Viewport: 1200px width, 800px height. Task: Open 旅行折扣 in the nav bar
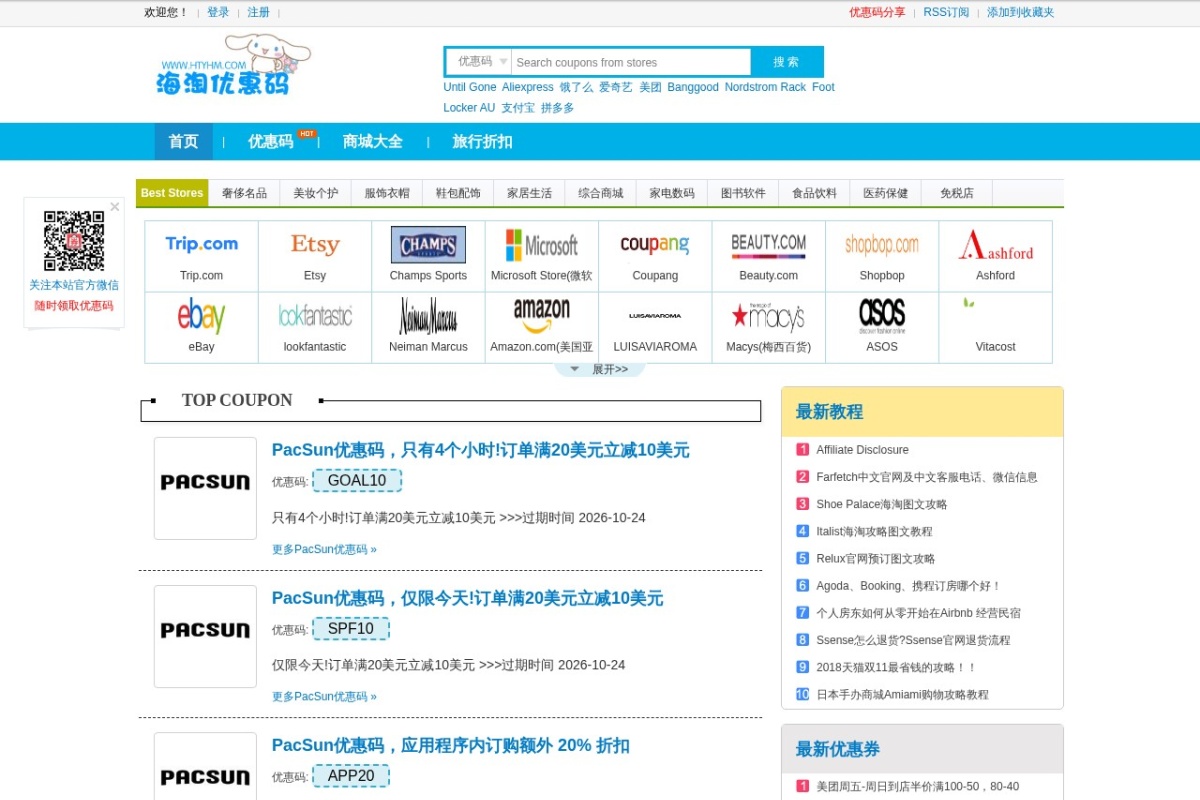coord(483,142)
